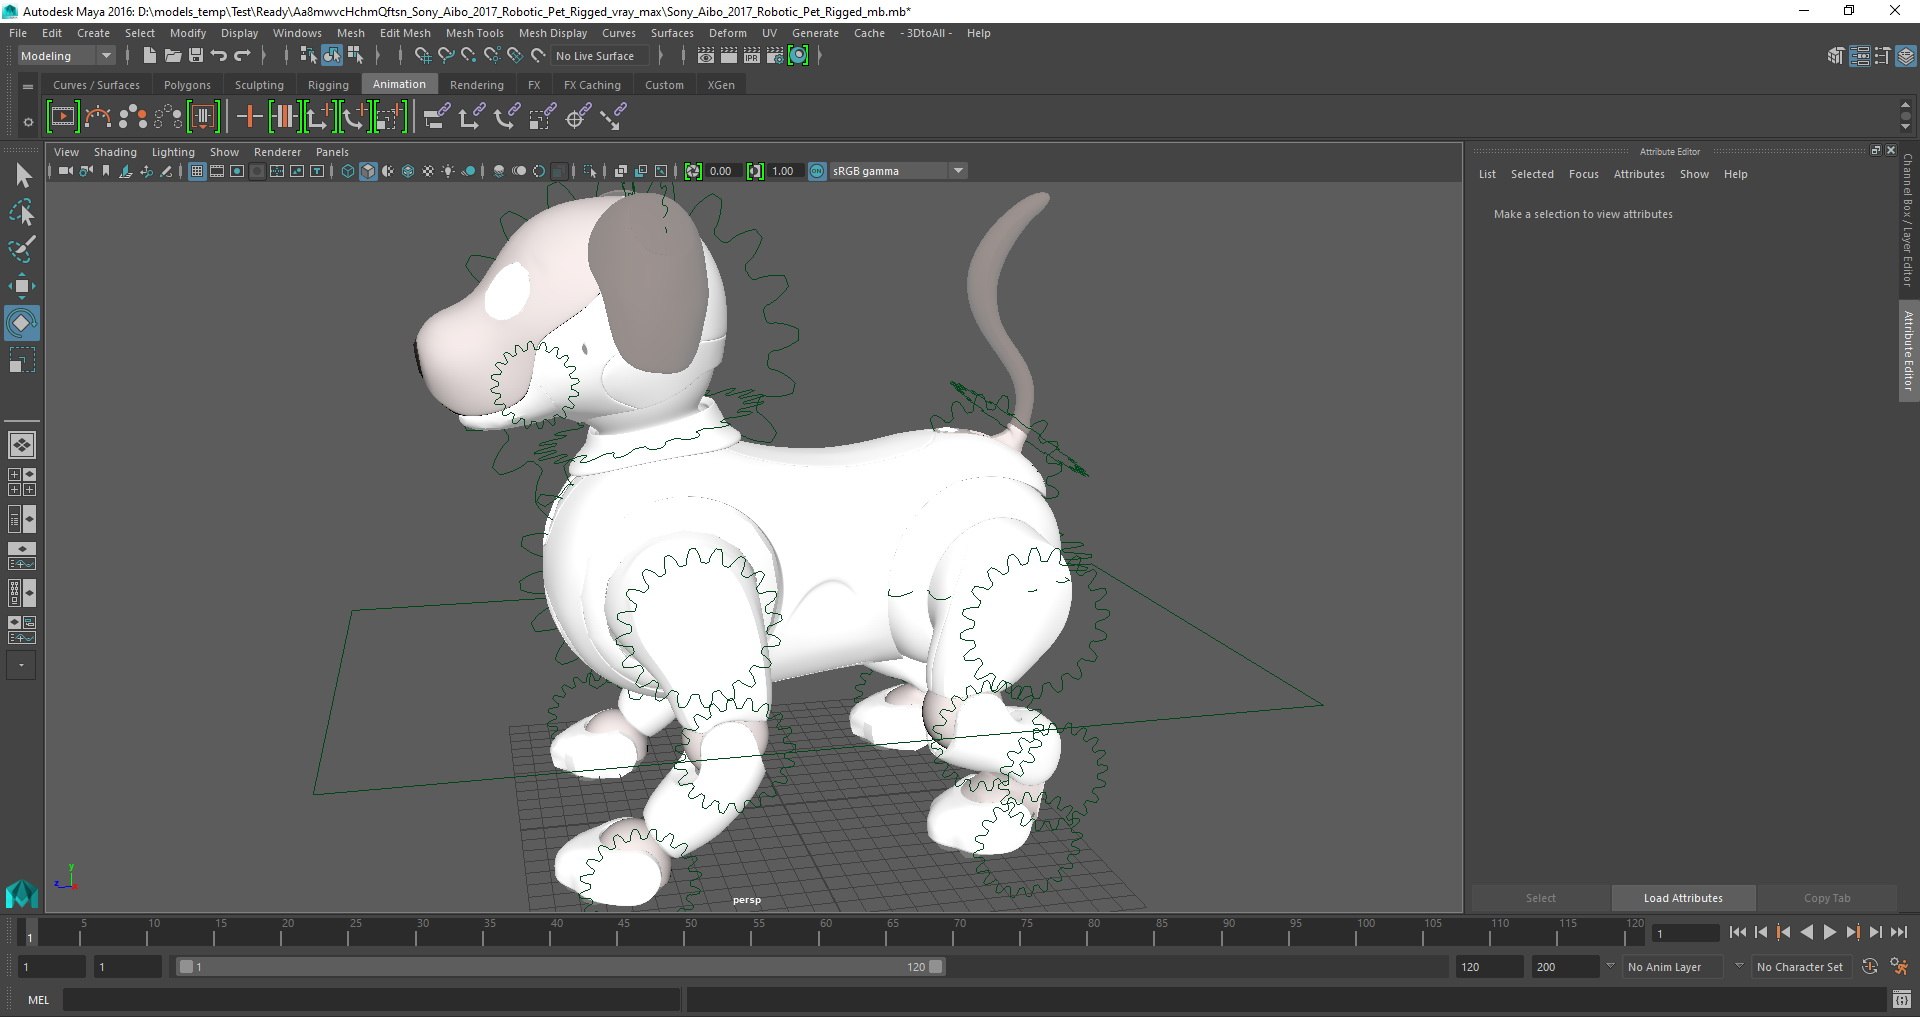This screenshot has height=1017, width=1920.
Task: Click the Motion Trail shelf icon
Action: click(97, 117)
